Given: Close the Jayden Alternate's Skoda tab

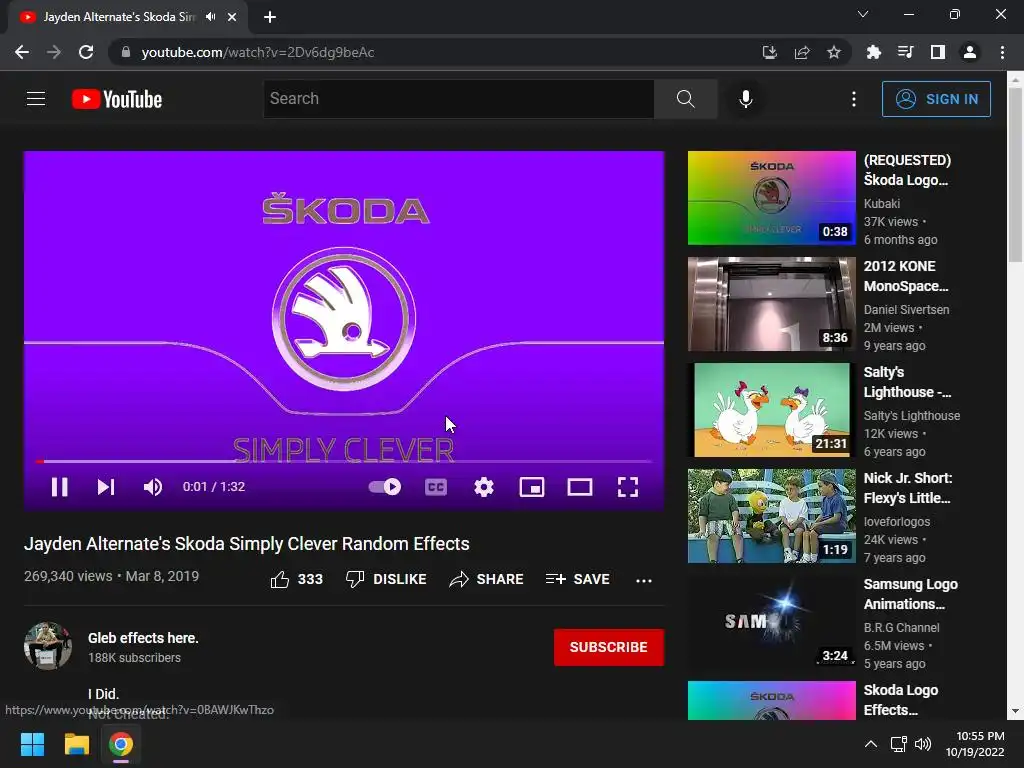Looking at the screenshot, I should (x=232, y=17).
